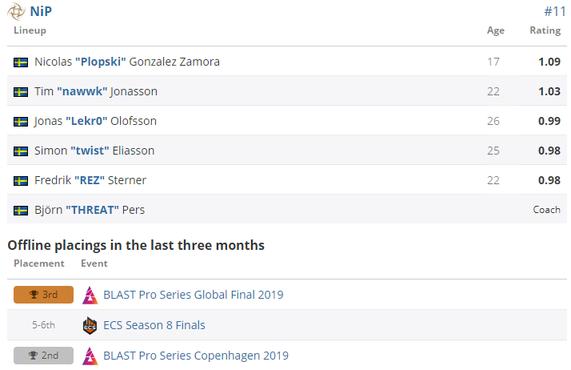
Task: Open BLAST Pro Series Global Final 2019
Action: coord(193,295)
